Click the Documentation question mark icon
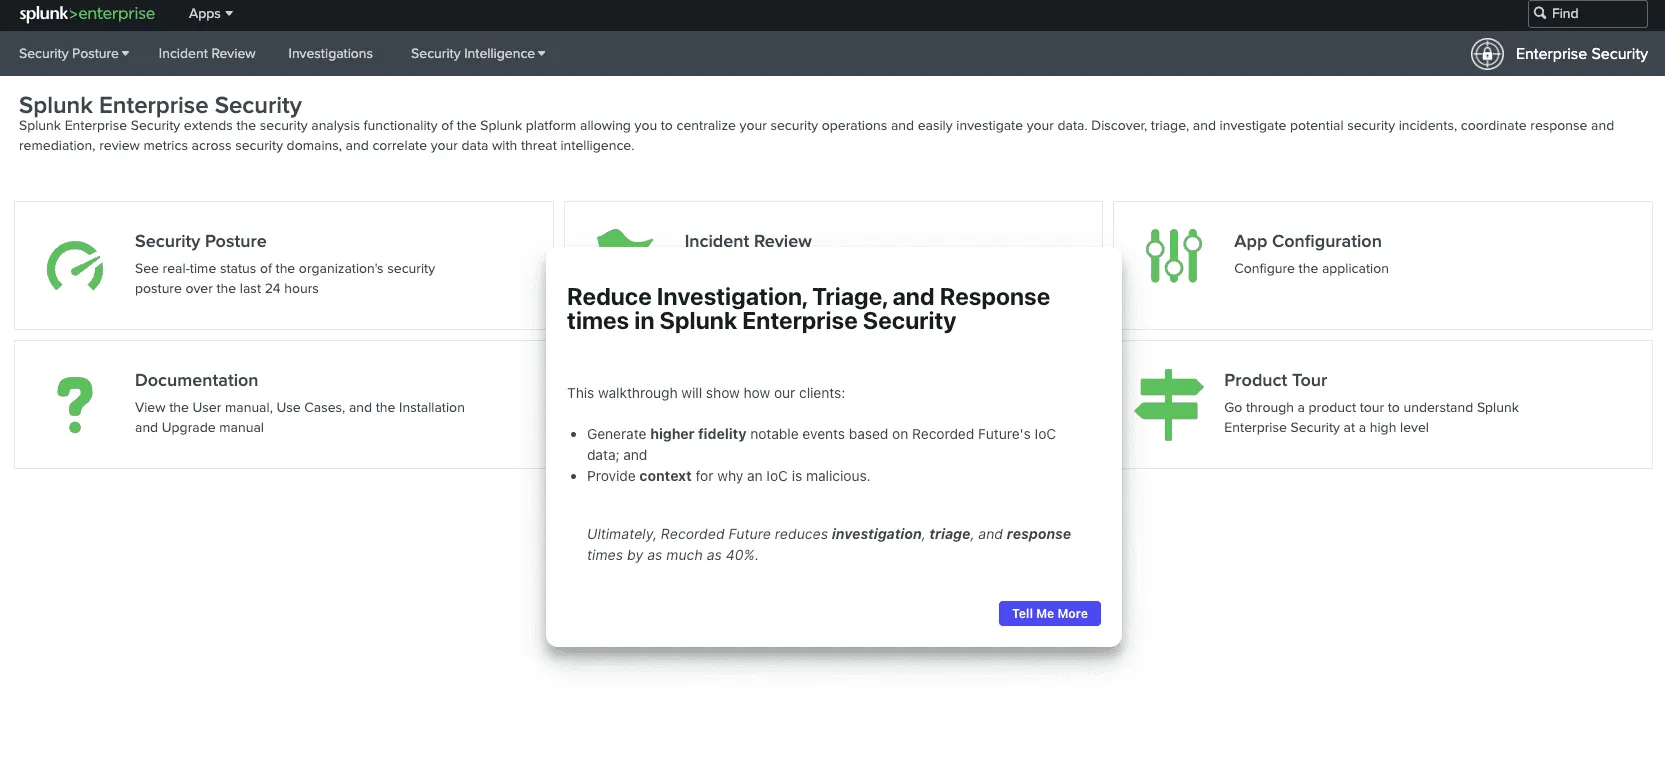This screenshot has width=1665, height=765. (75, 405)
